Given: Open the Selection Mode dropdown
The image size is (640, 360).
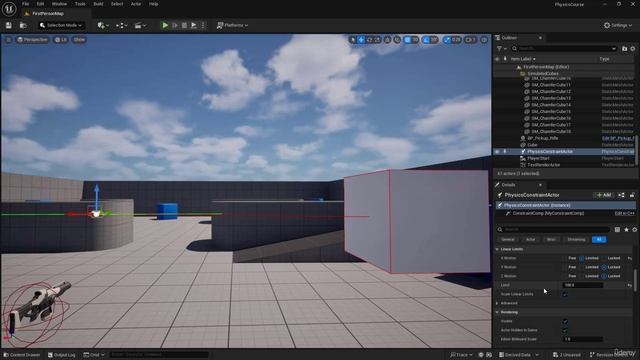Looking at the screenshot, I should tap(61, 25).
